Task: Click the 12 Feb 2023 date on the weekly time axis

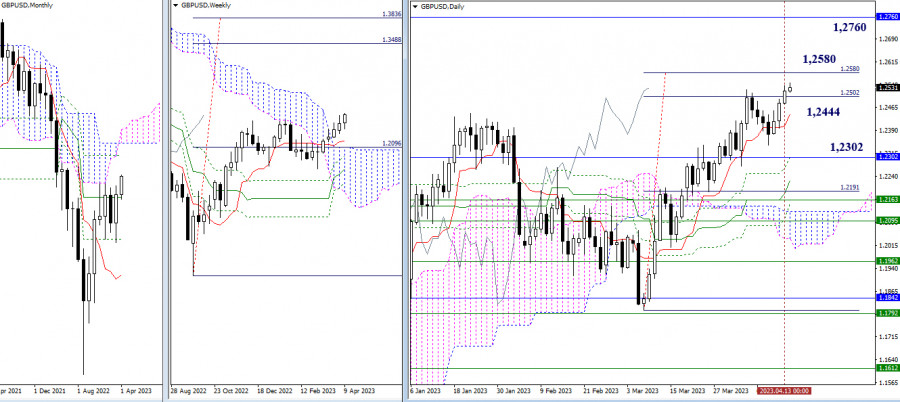Action: click(x=316, y=391)
